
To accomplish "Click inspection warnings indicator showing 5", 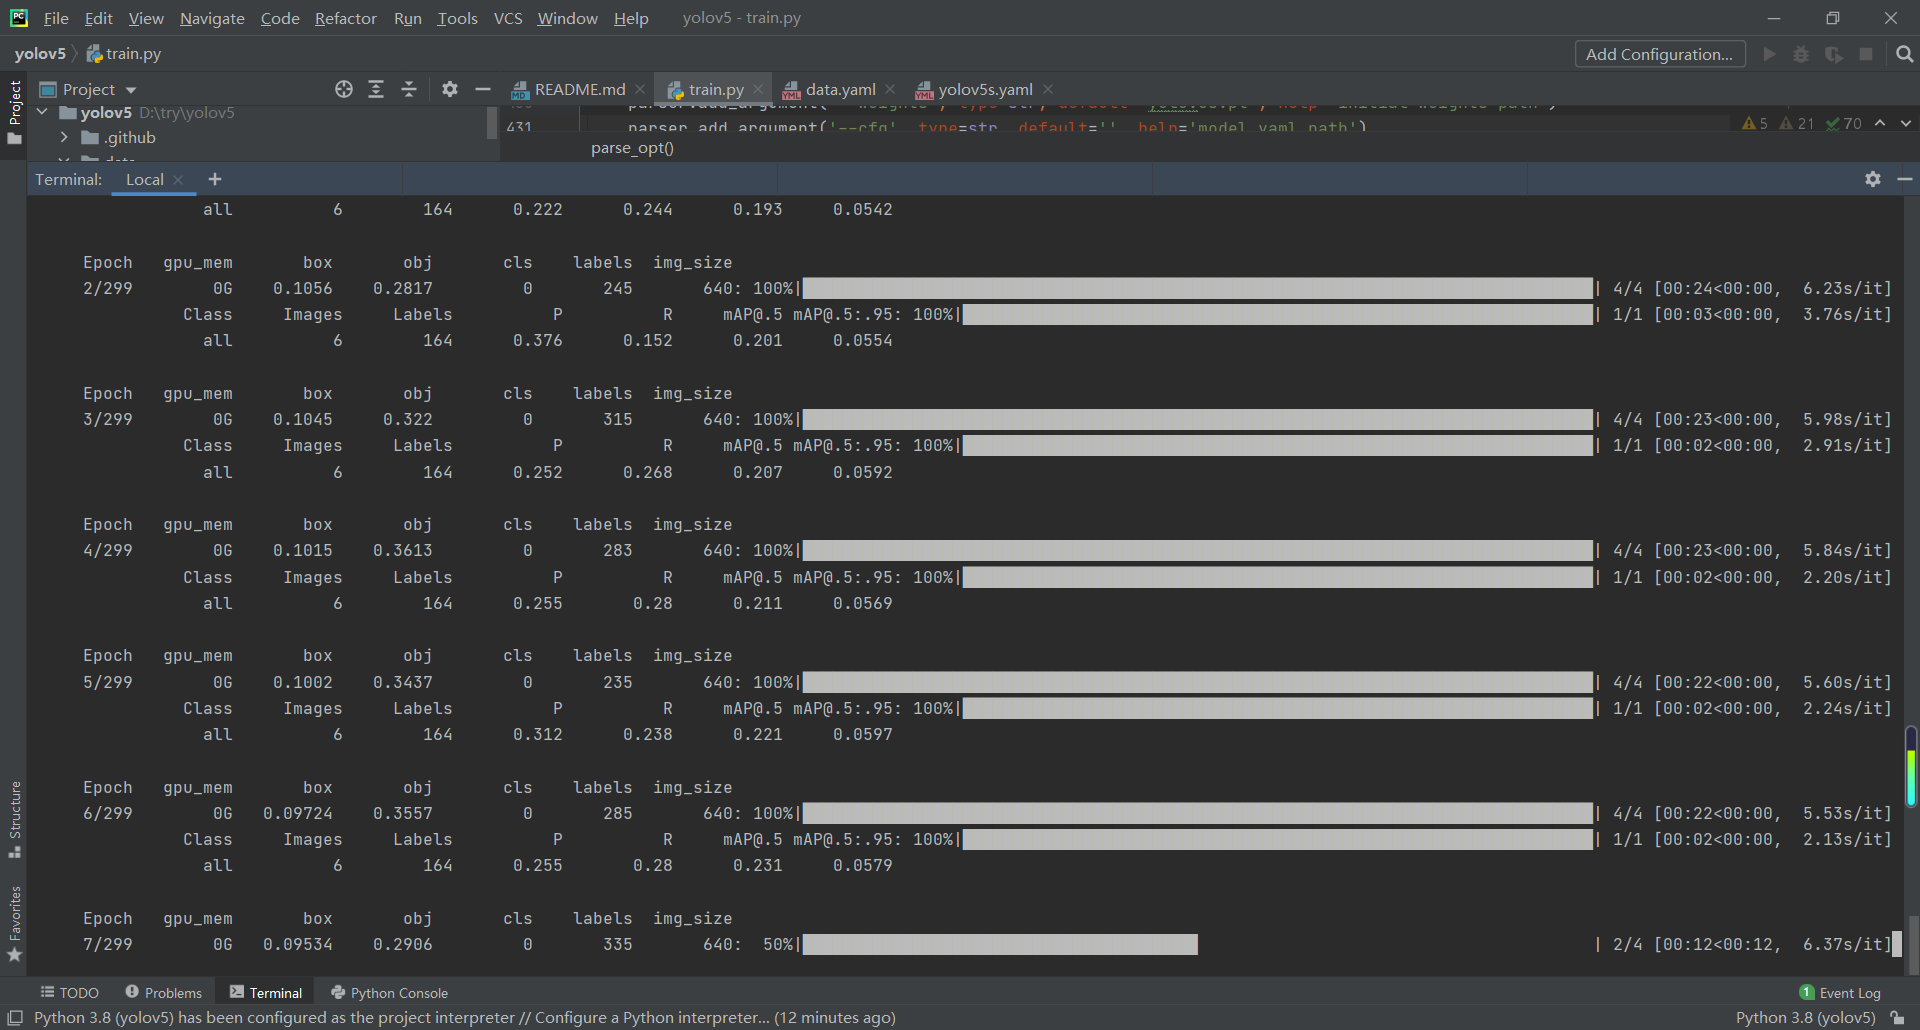I will [x=1755, y=123].
